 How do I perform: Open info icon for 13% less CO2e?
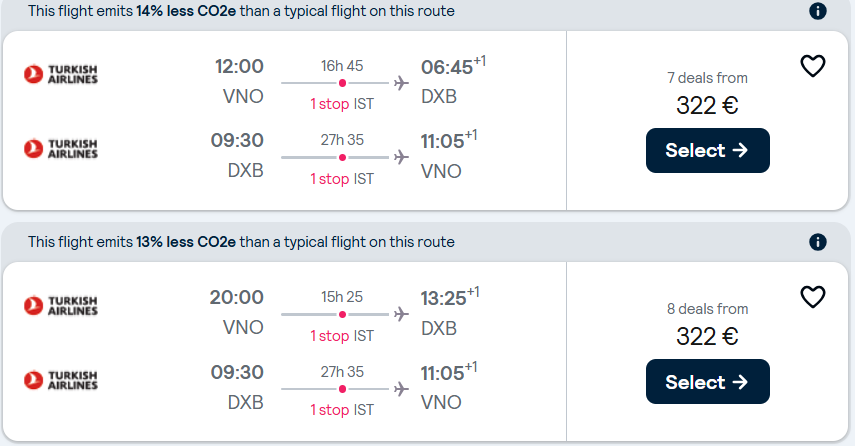[x=817, y=242]
